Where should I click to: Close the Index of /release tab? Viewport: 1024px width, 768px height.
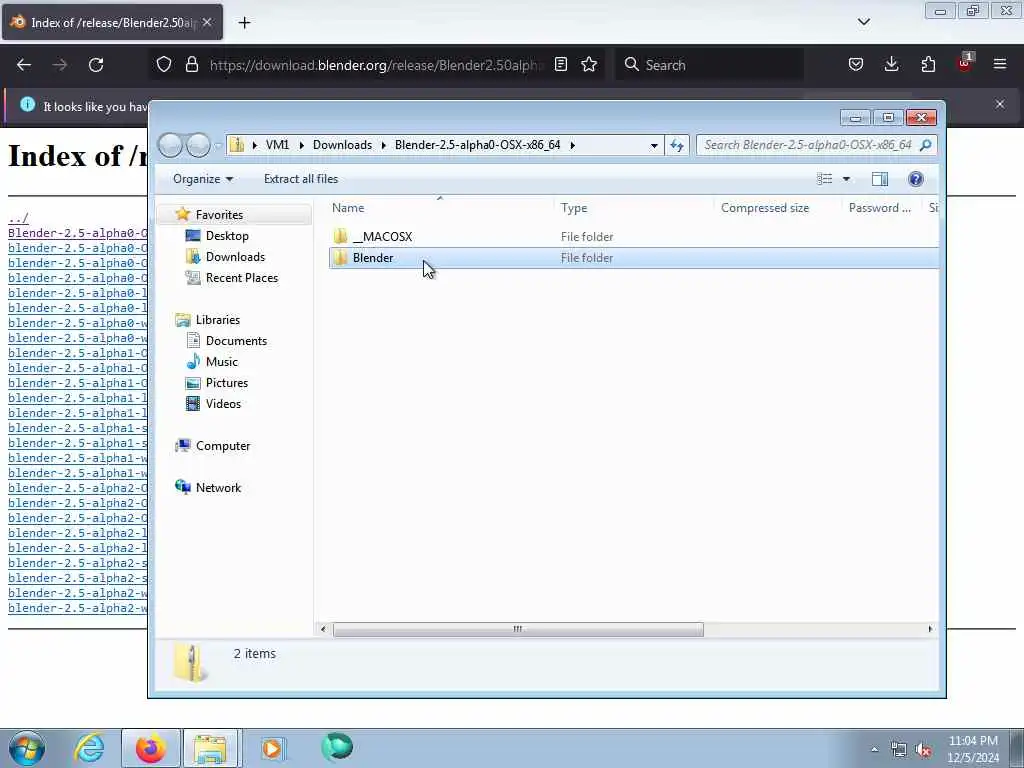[x=207, y=22]
